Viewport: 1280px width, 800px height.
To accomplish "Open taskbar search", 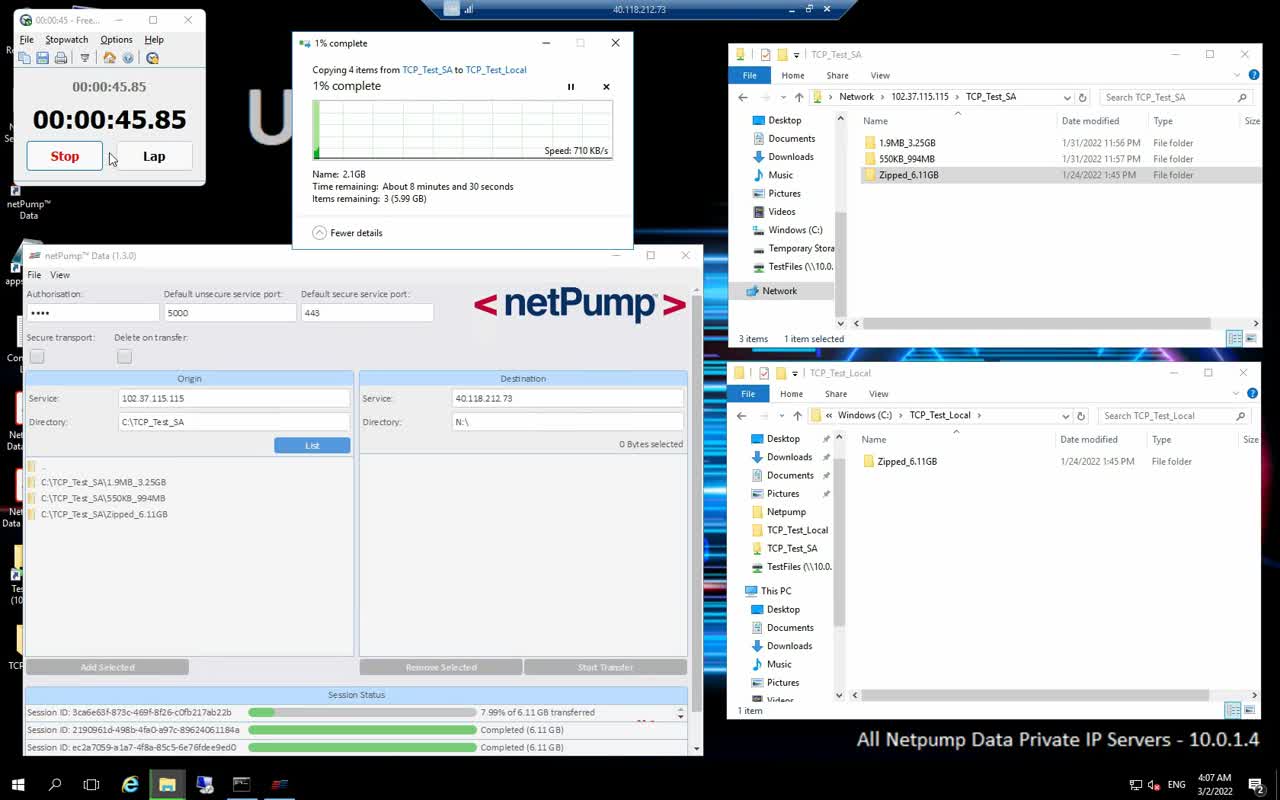I will coord(55,785).
